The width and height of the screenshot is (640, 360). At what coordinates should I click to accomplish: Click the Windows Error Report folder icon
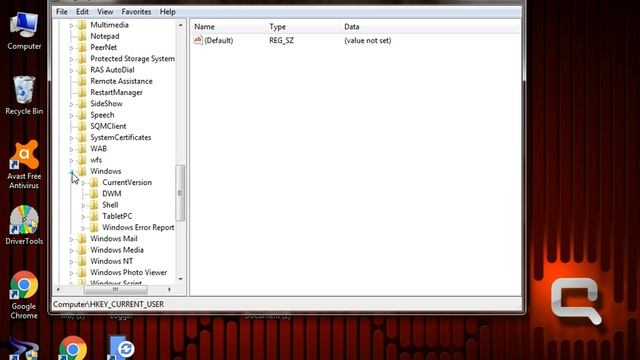click(x=94, y=227)
